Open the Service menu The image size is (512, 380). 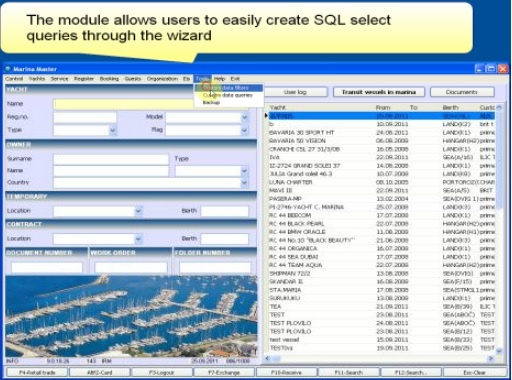click(59, 79)
